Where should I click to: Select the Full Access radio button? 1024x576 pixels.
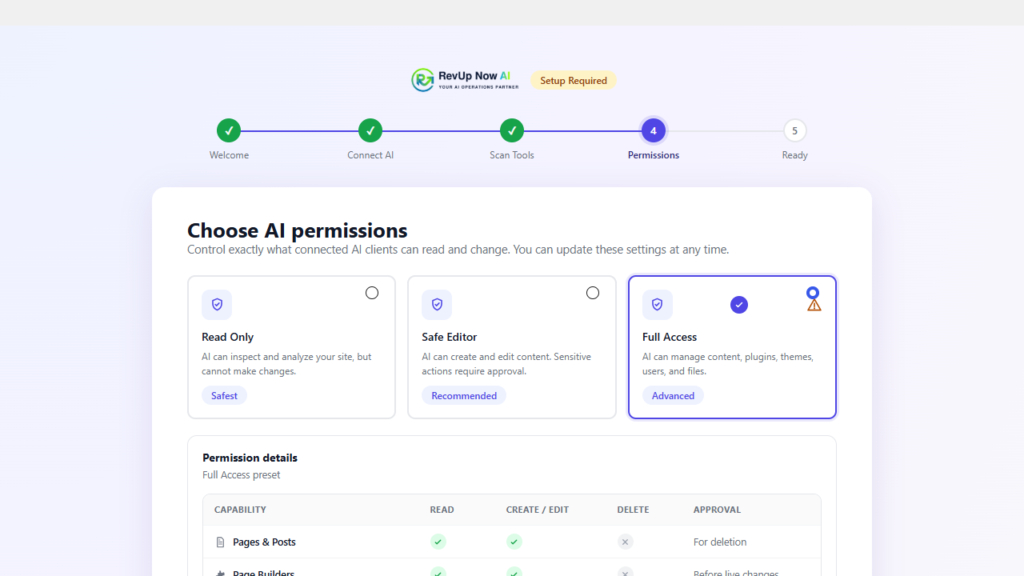[x=812, y=293]
